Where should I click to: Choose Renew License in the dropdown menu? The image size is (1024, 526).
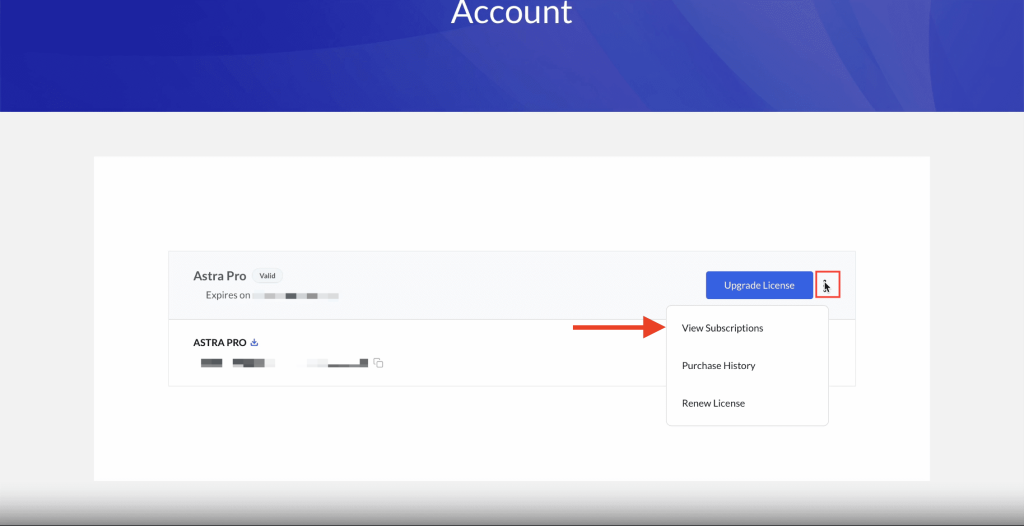713,403
